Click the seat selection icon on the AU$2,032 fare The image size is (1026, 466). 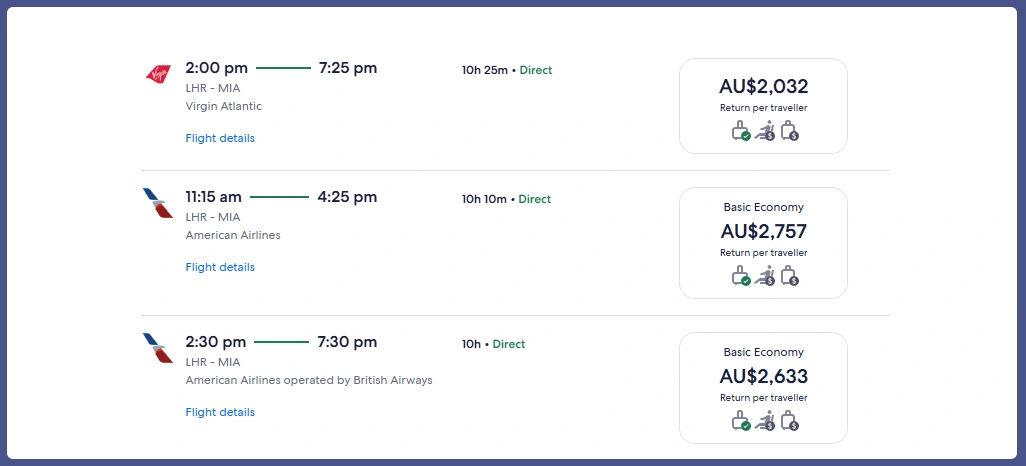[x=765, y=131]
